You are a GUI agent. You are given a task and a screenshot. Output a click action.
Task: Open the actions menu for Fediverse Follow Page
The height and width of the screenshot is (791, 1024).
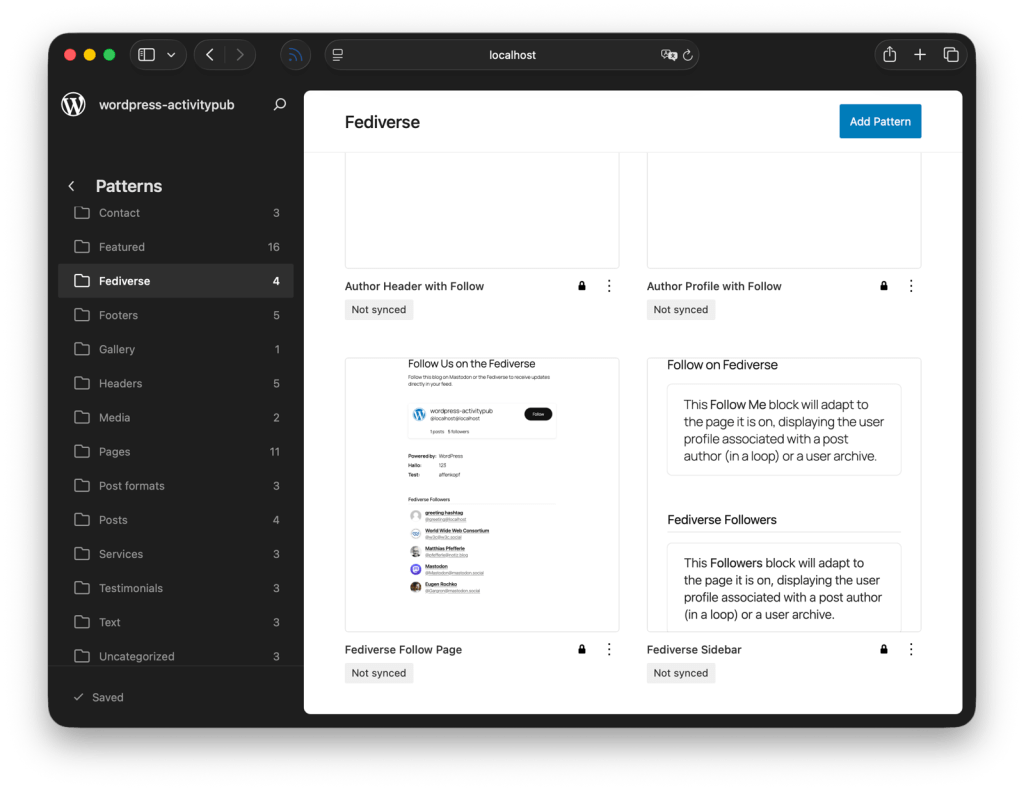point(609,649)
